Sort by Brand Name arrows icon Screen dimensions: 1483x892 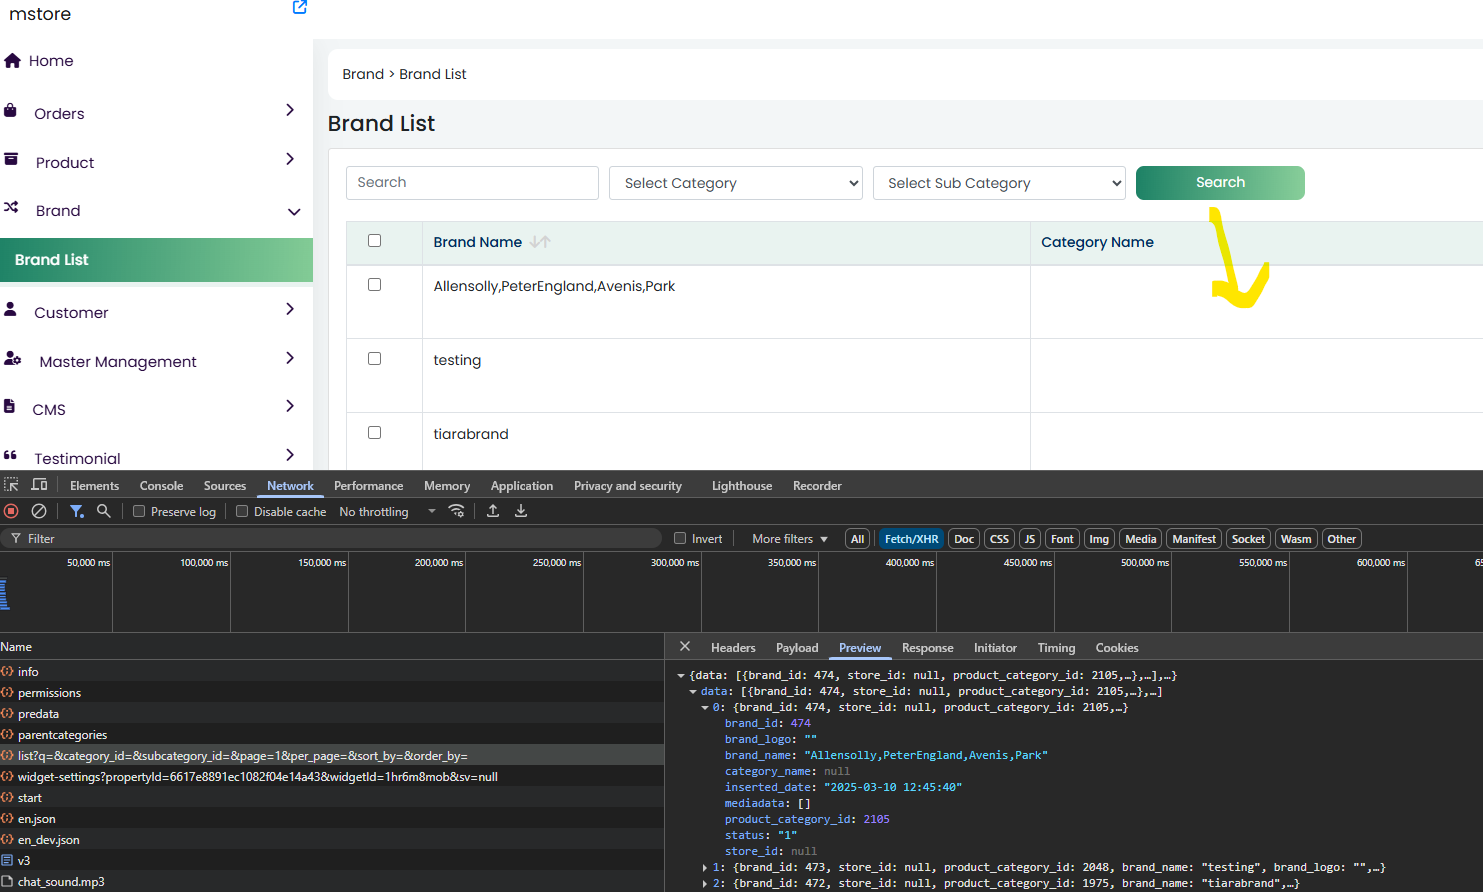(x=541, y=242)
